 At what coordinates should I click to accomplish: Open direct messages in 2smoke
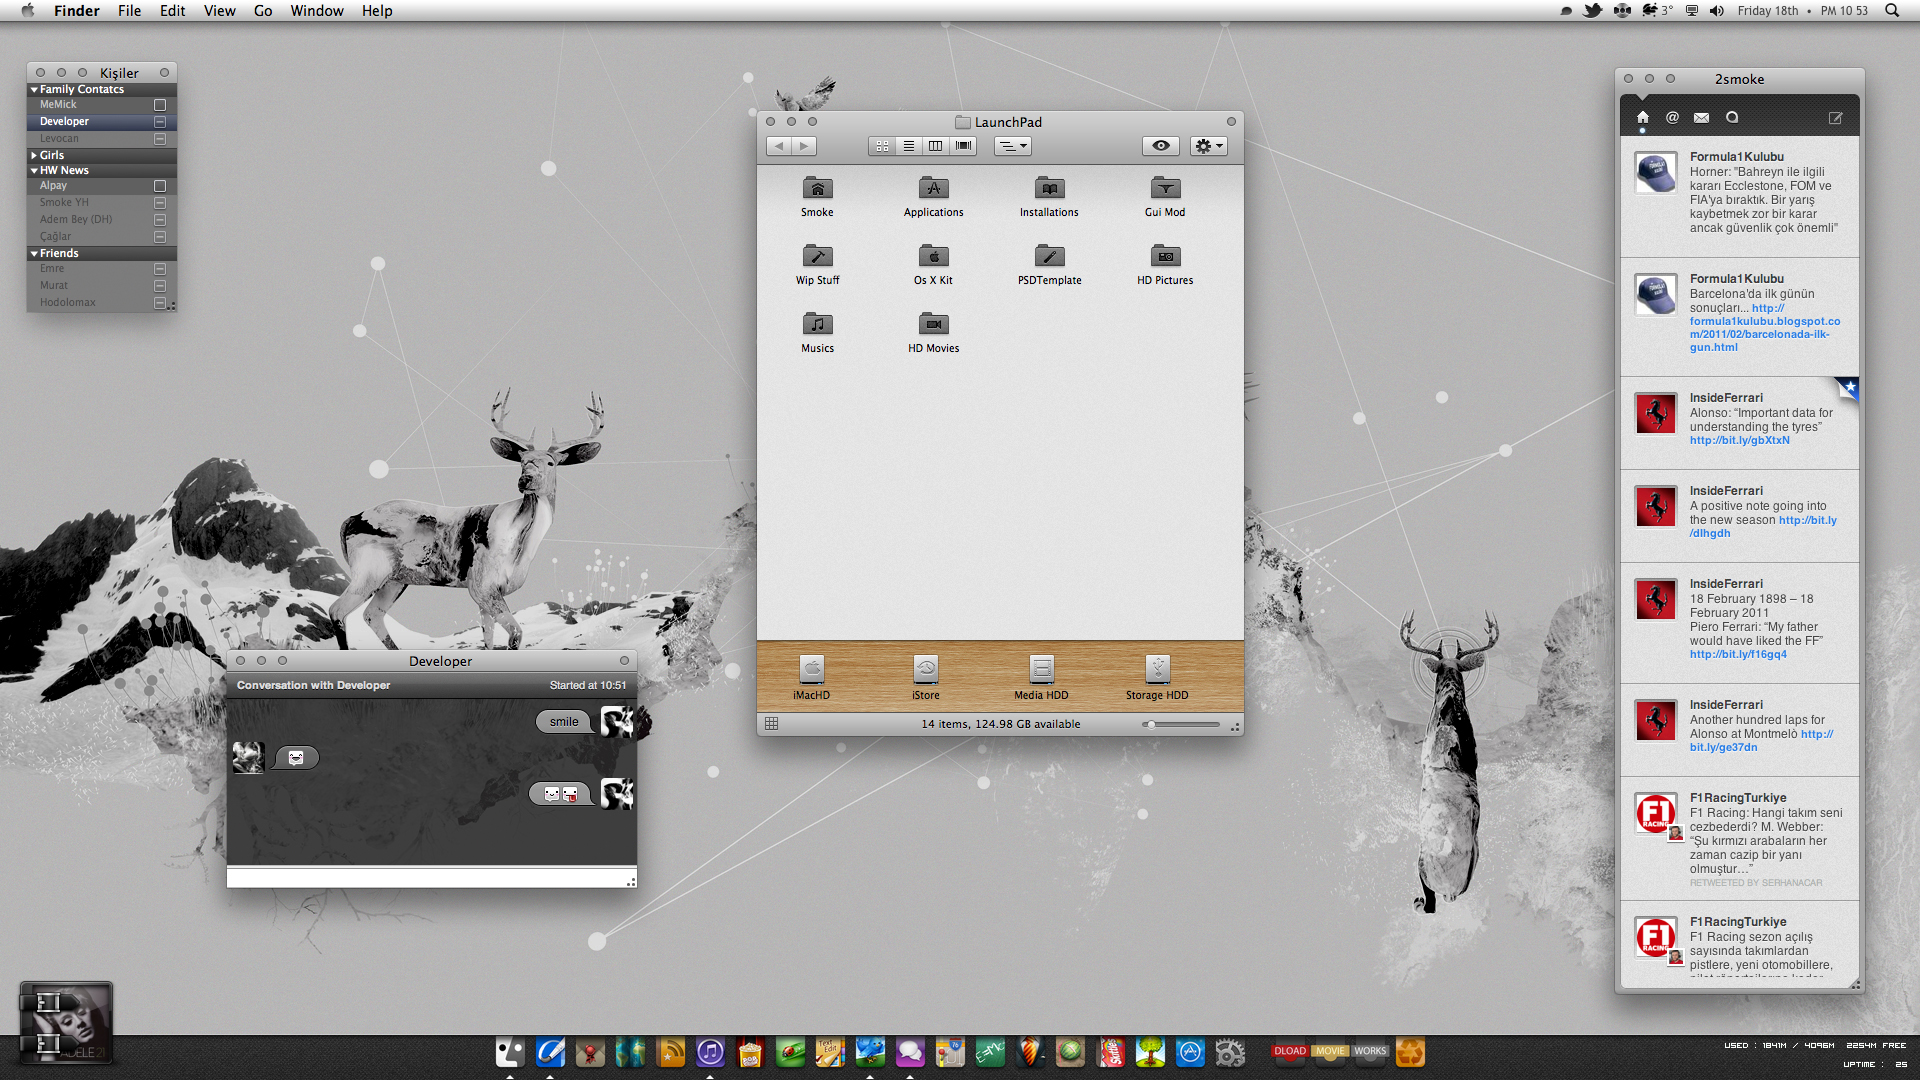coord(1701,118)
